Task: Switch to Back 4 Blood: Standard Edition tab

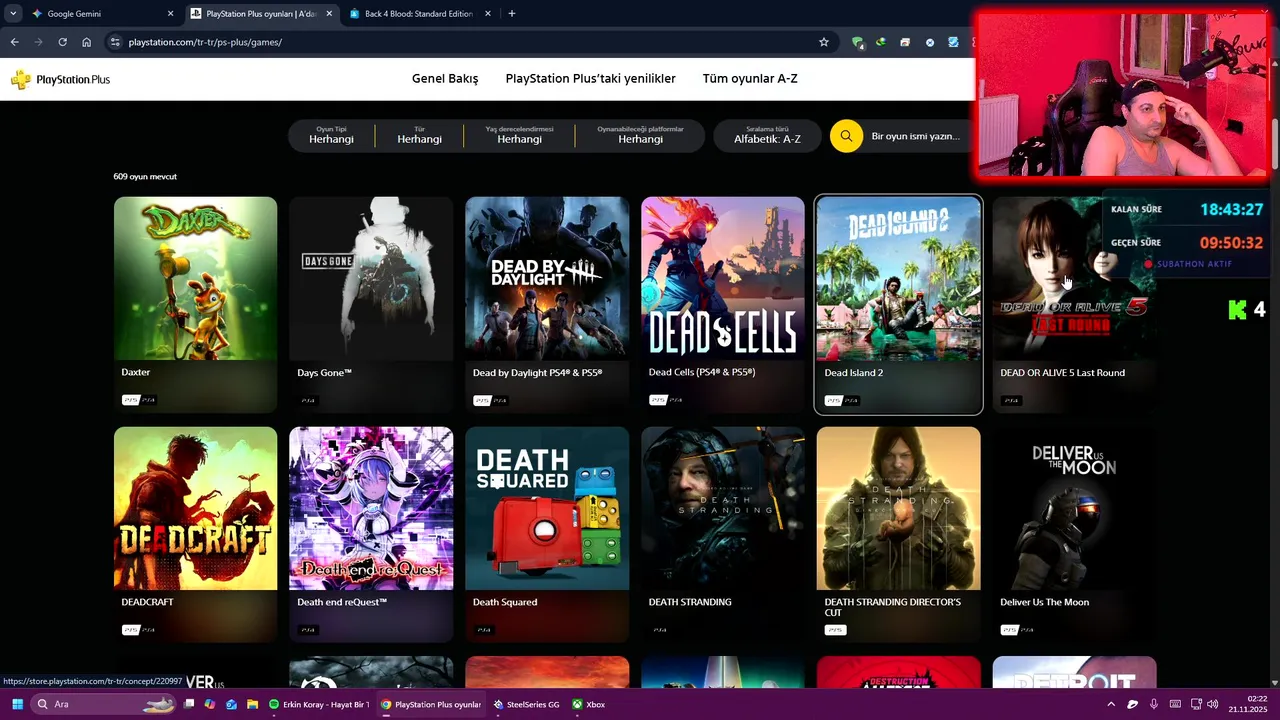Action: pos(418,14)
